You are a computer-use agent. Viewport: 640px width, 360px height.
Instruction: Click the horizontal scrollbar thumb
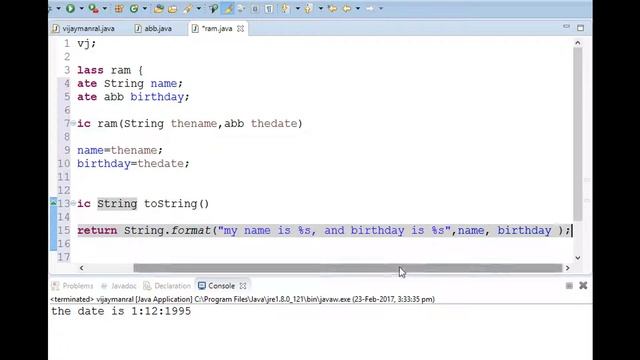(348, 268)
